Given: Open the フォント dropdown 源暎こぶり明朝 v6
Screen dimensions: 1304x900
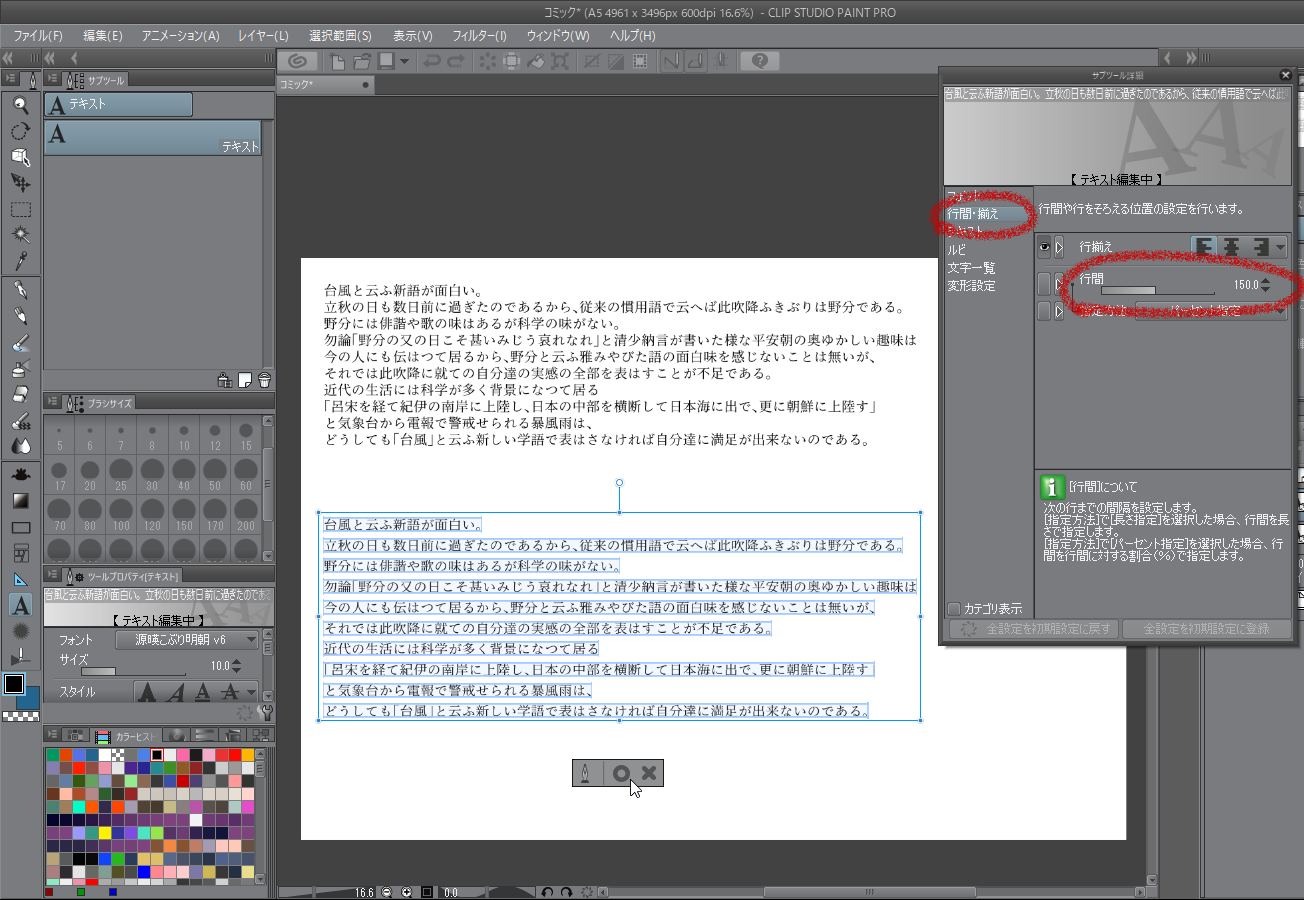Looking at the screenshot, I should coord(187,640).
